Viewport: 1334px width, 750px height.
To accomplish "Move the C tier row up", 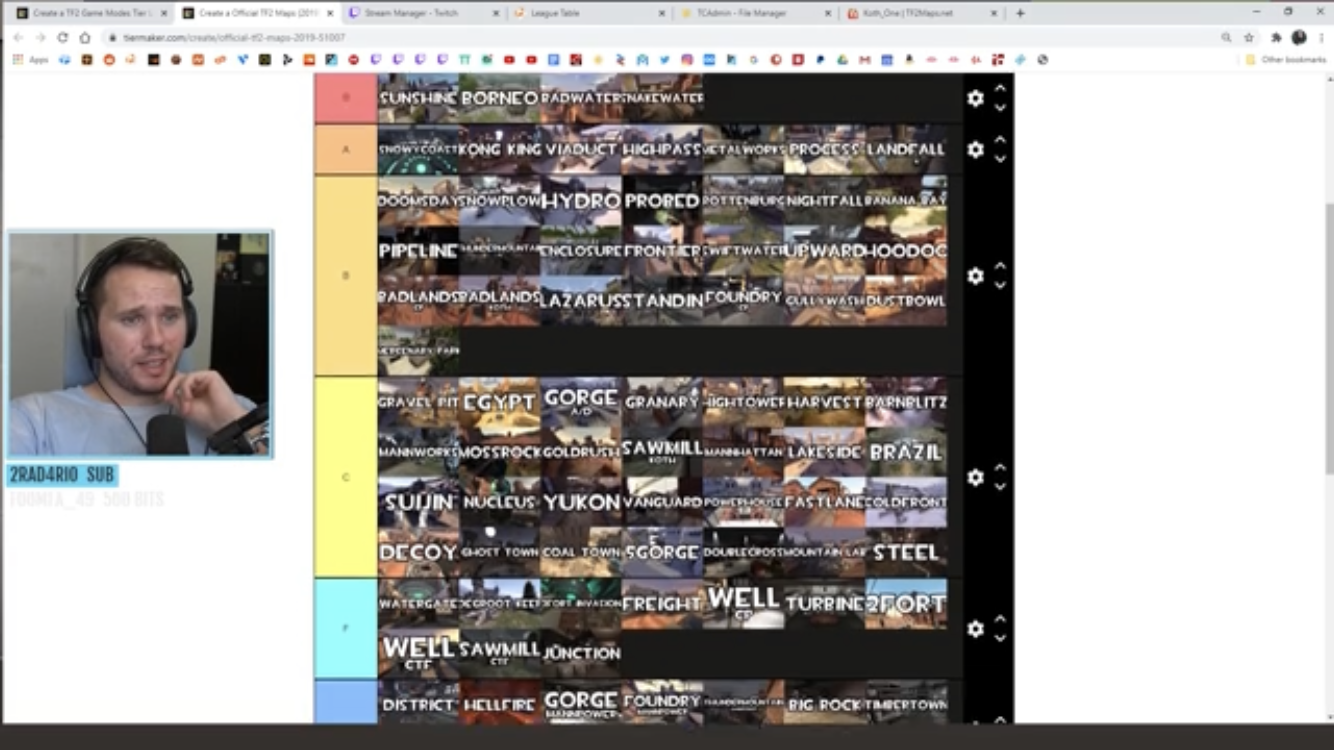I will coord(1000,467).
